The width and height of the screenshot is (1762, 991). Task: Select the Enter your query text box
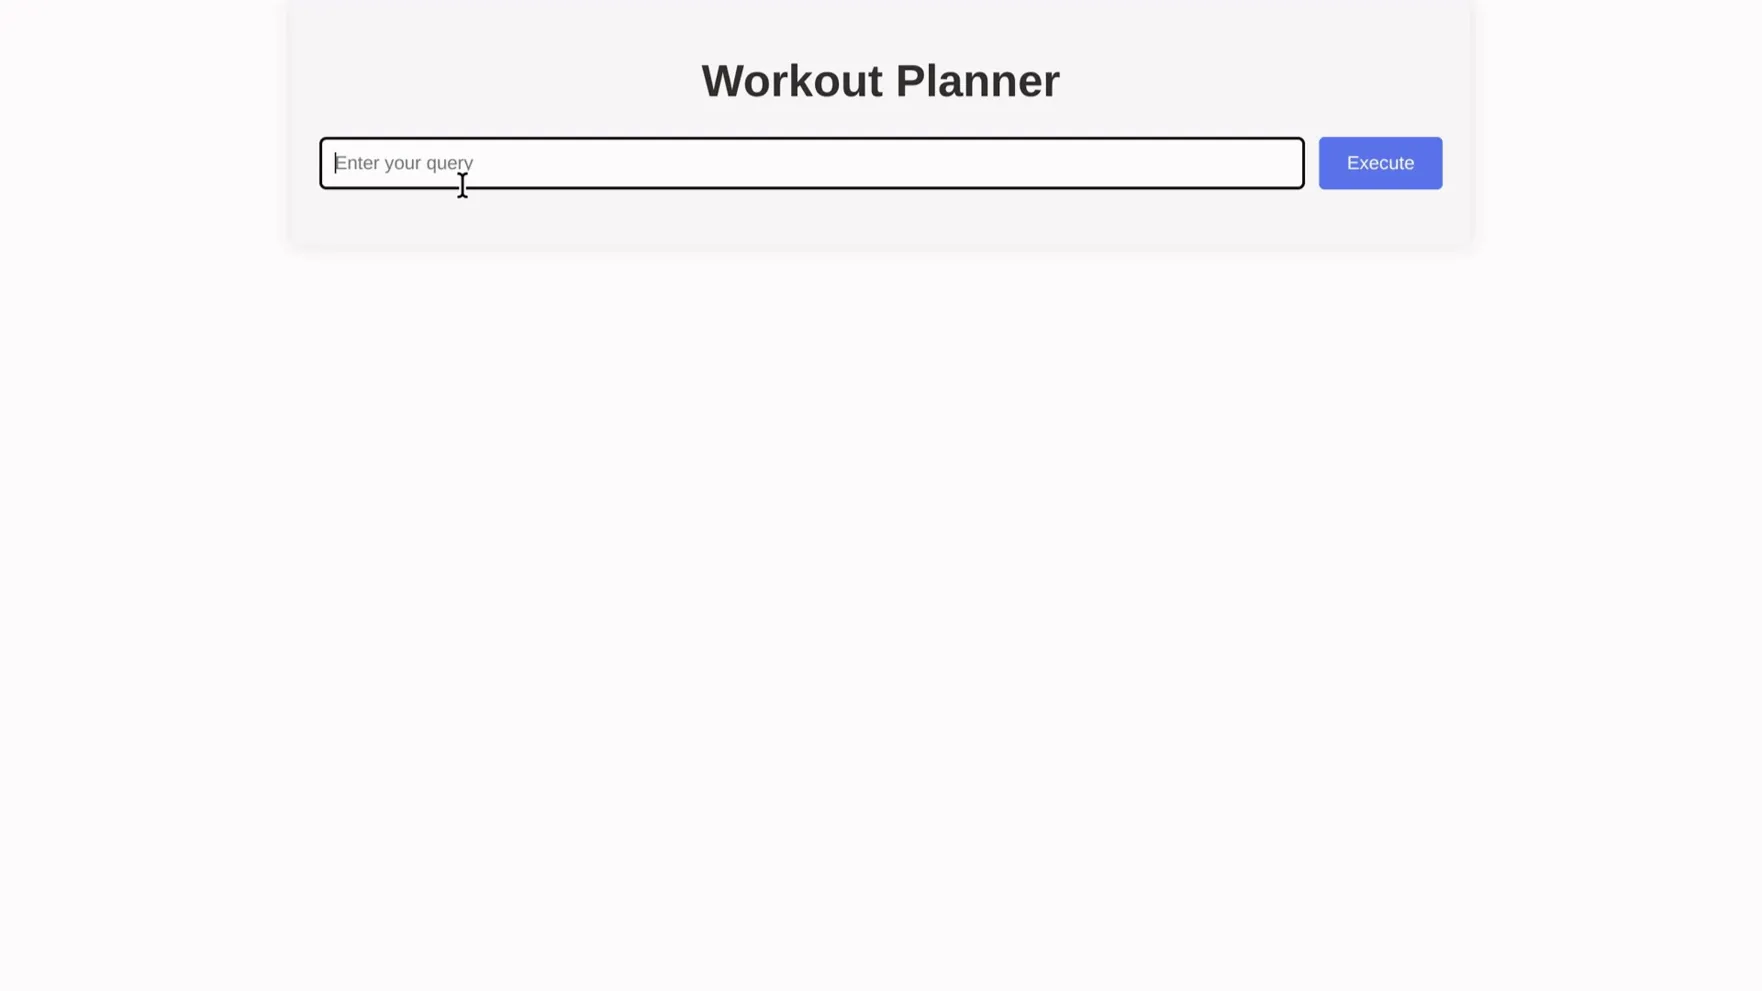(810, 162)
